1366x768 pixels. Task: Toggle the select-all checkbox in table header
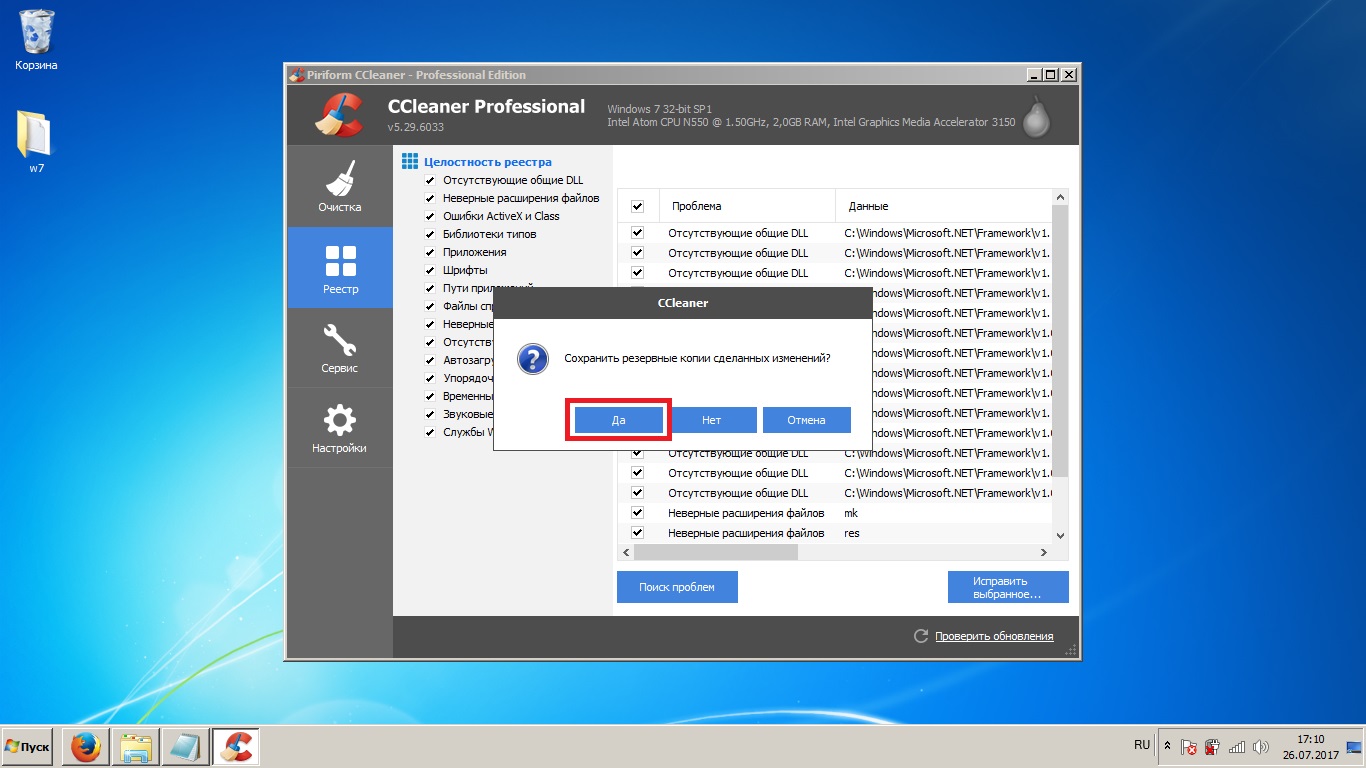[637, 206]
